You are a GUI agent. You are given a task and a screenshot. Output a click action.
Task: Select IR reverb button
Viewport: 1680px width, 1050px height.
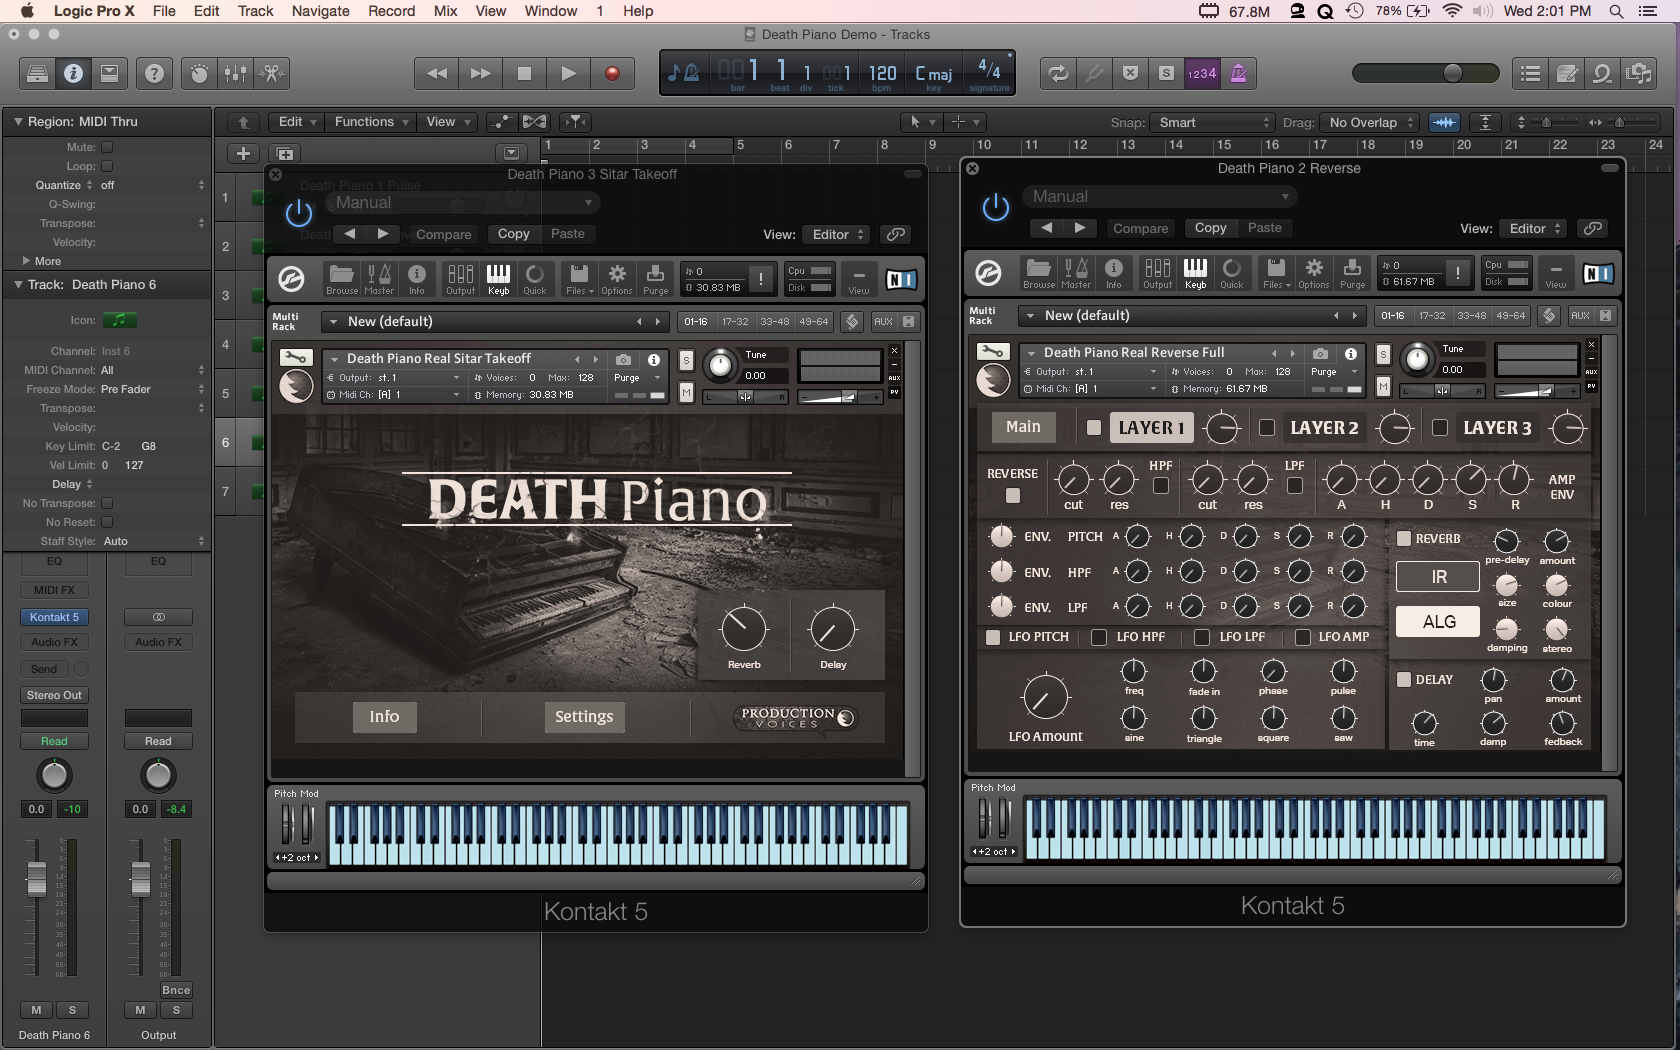click(1438, 577)
